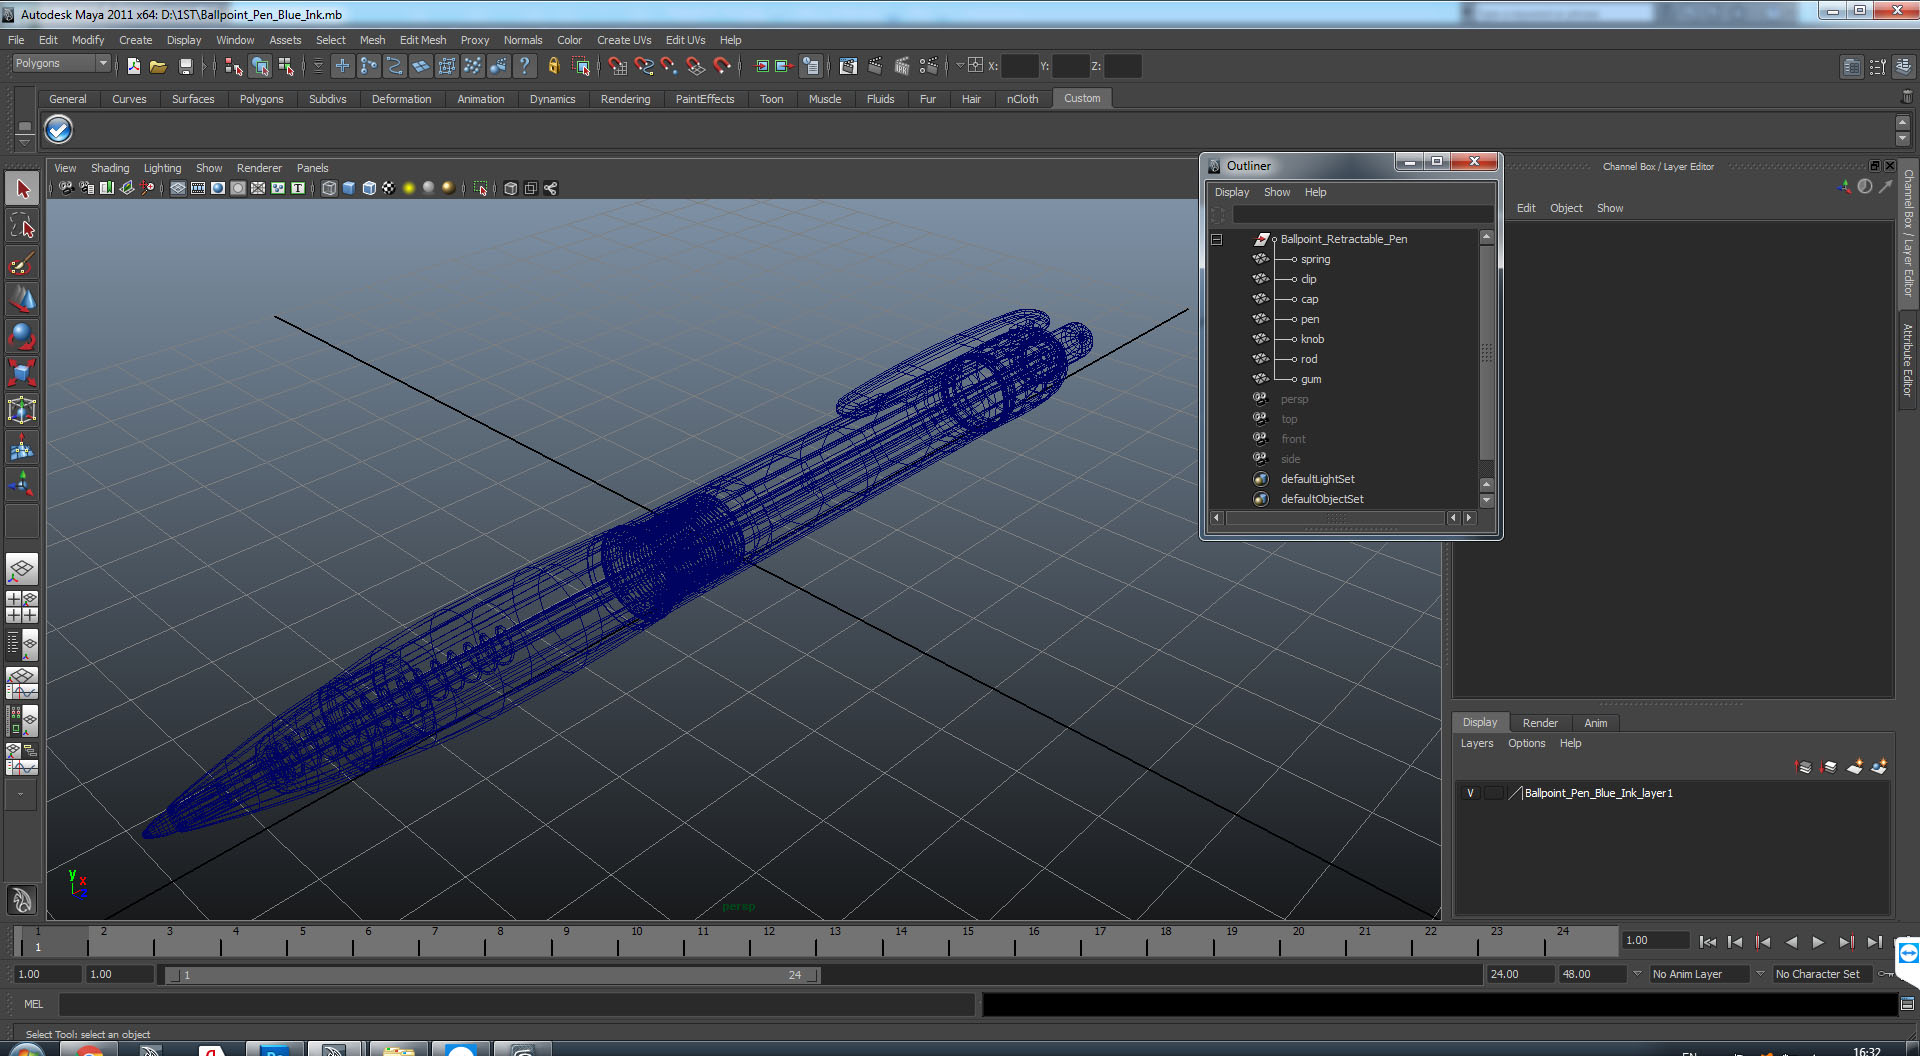Screen dimensions: 1920x1056
Task: Enable Snap to curves magnet icon
Action: point(644,66)
